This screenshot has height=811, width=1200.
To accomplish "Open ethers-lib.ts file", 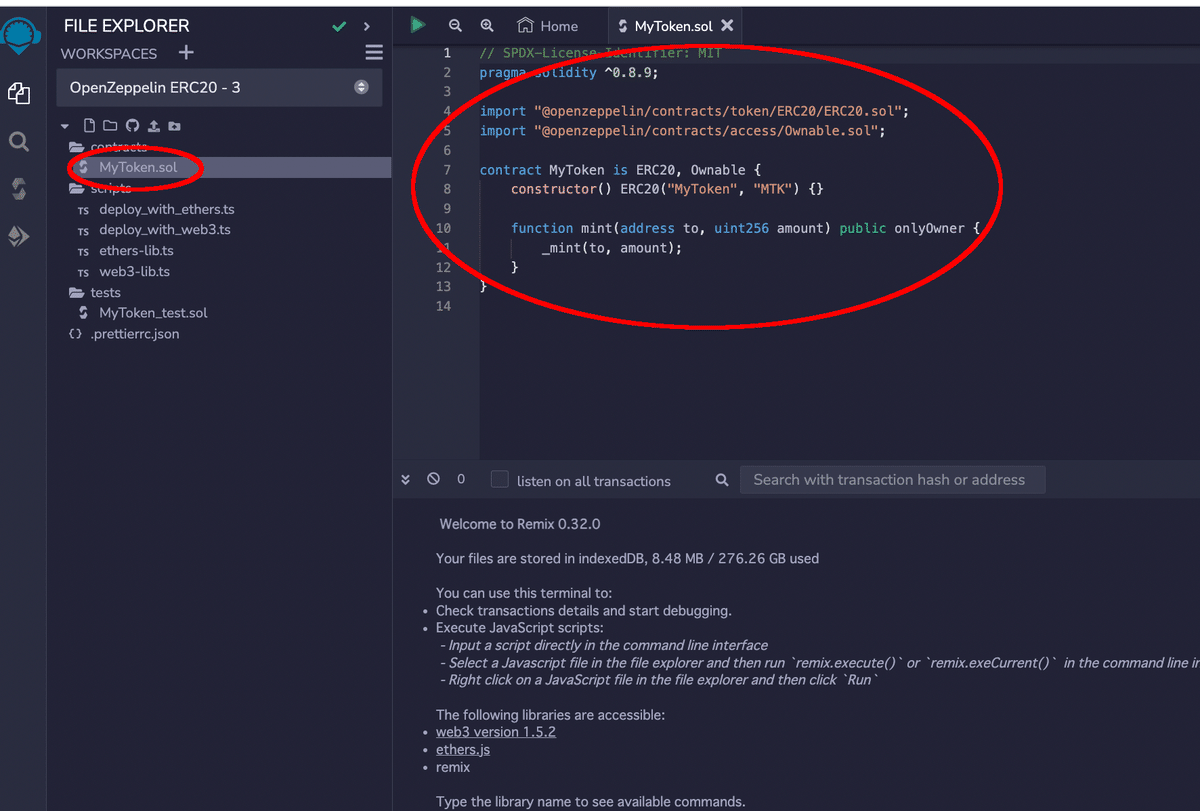I will (136, 251).
